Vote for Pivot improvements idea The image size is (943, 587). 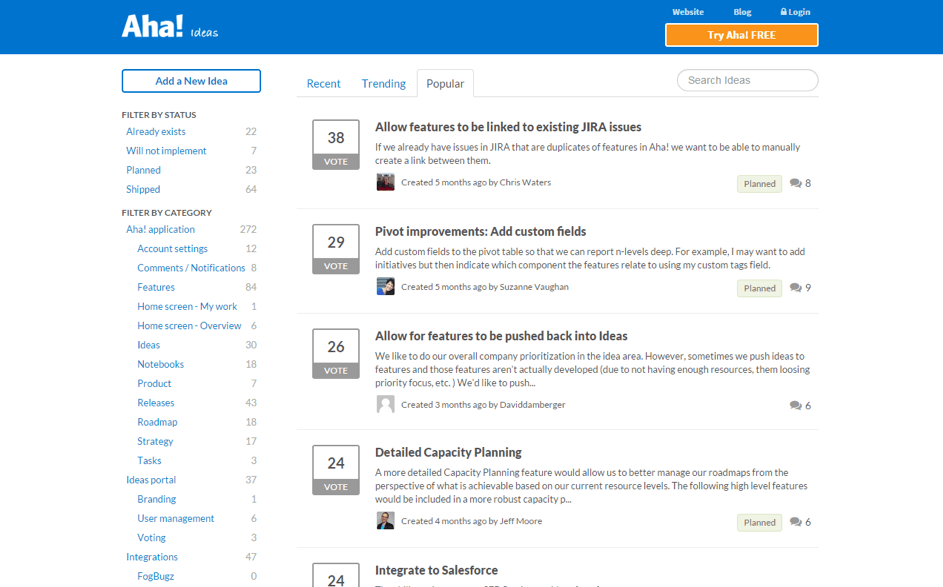click(x=336, y=266)
